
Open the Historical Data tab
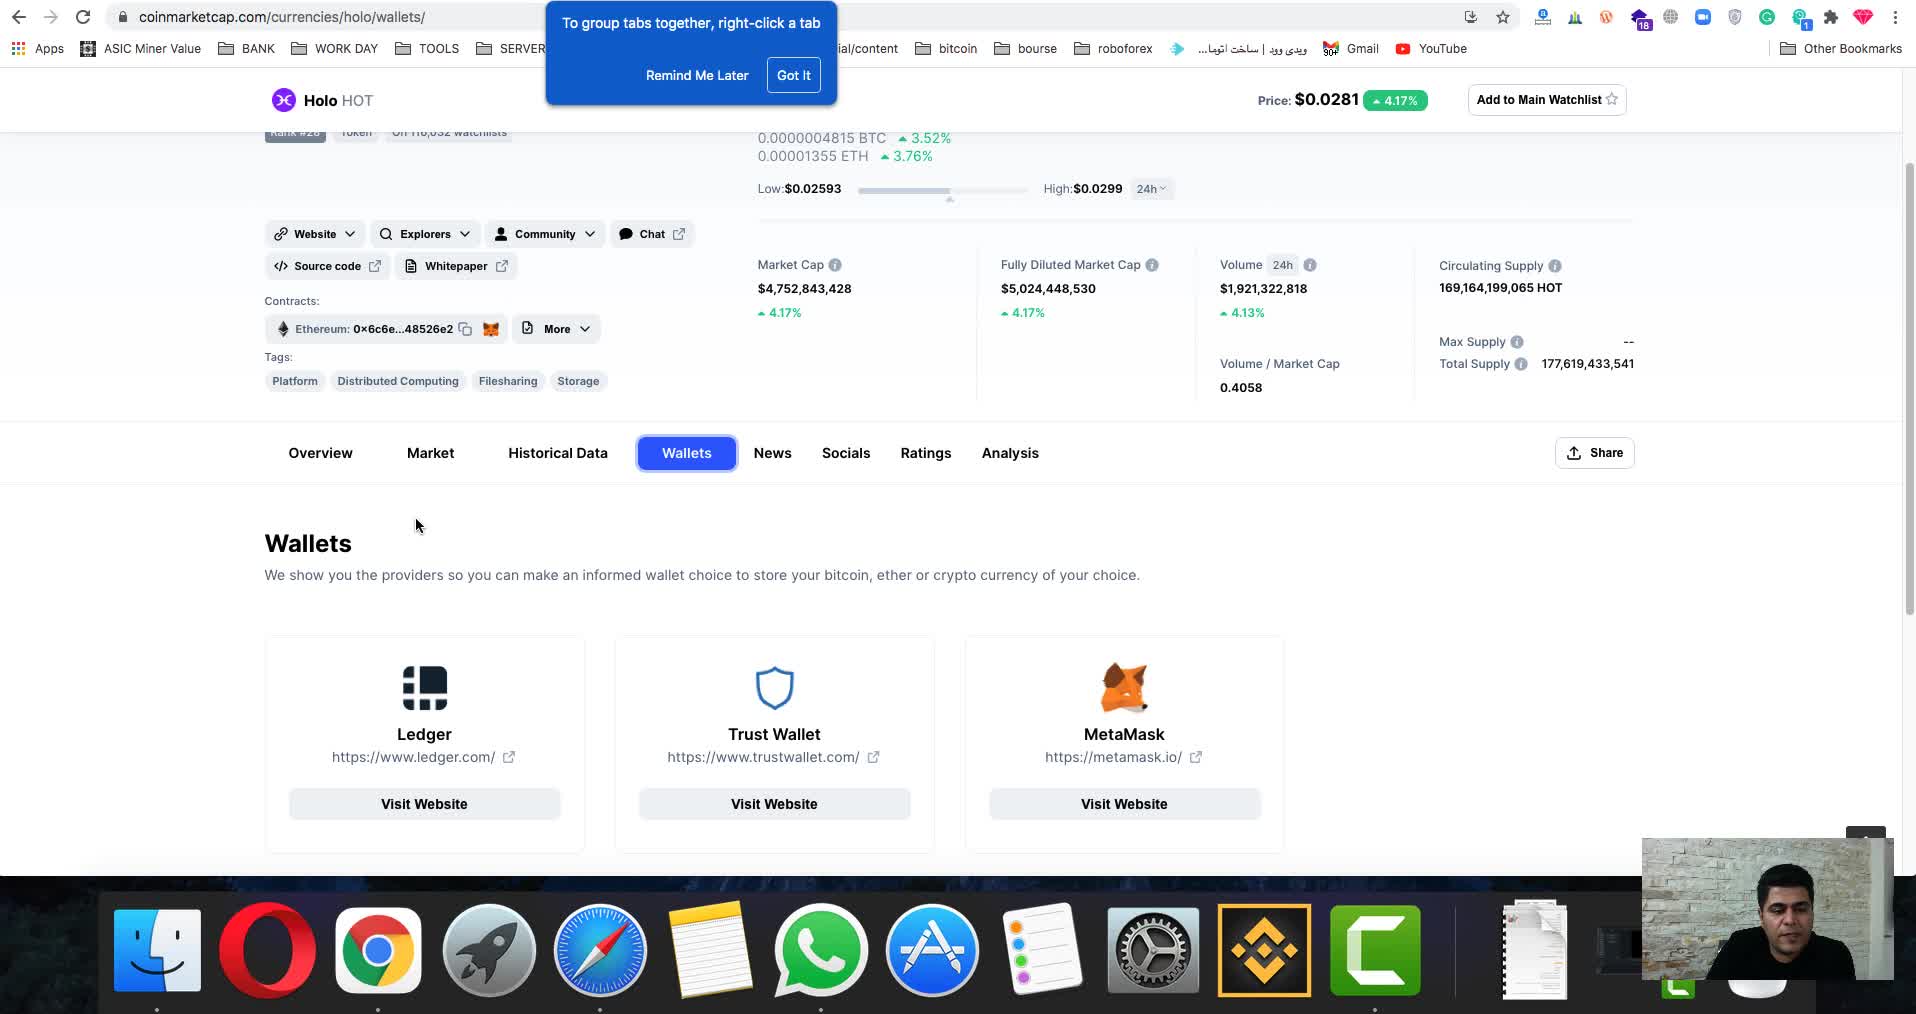coord(558,453)
